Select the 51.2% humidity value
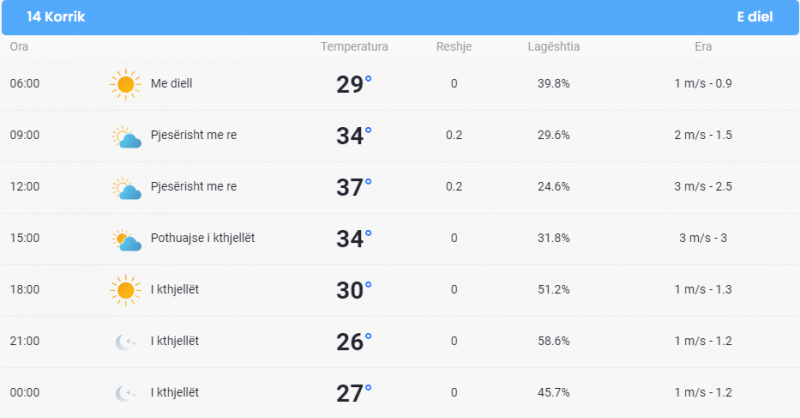The image size is (800, 418). [554, 289]
